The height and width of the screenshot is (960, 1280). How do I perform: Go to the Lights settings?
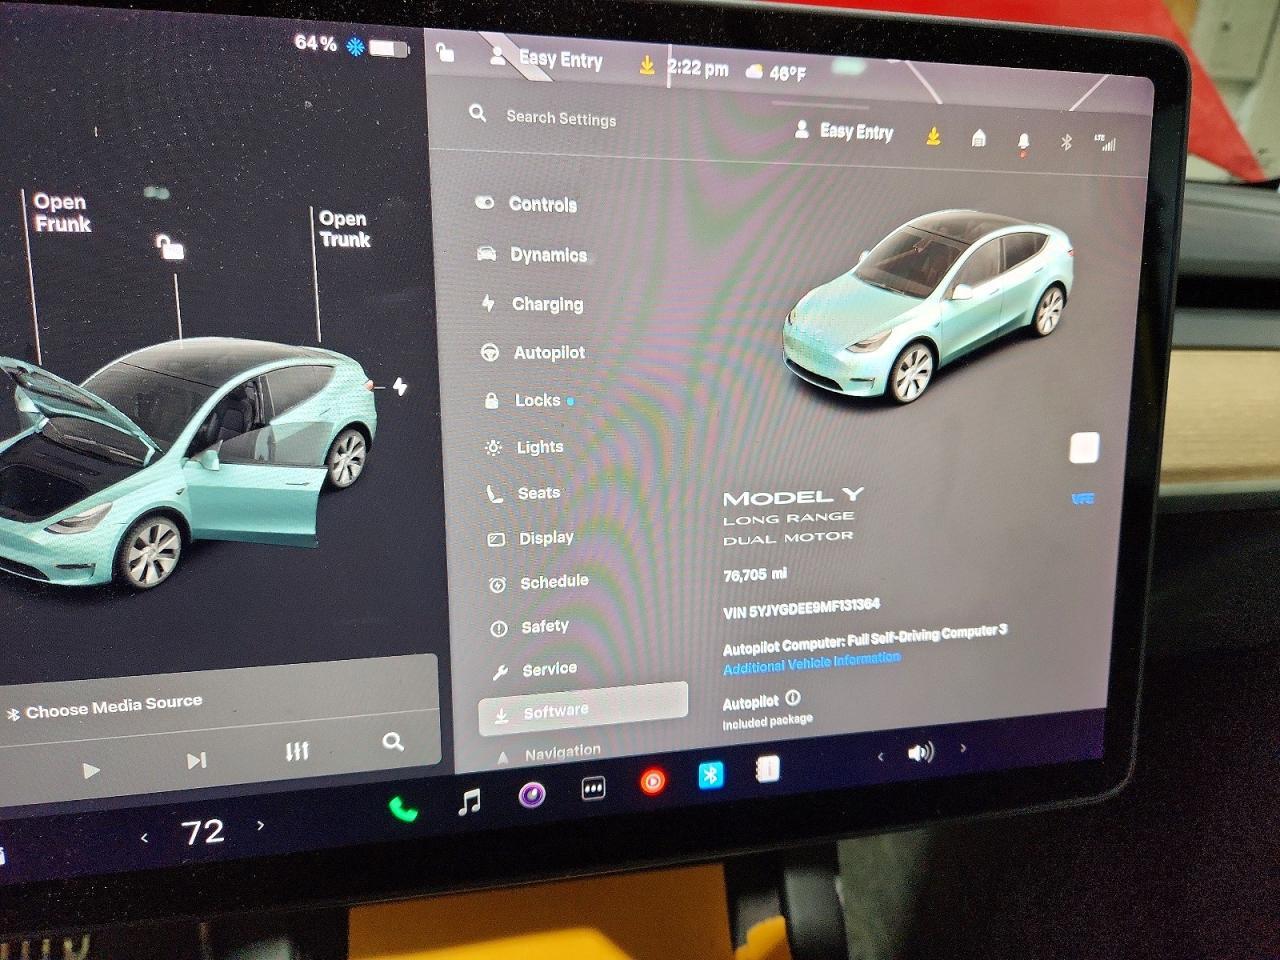[524, 447]
